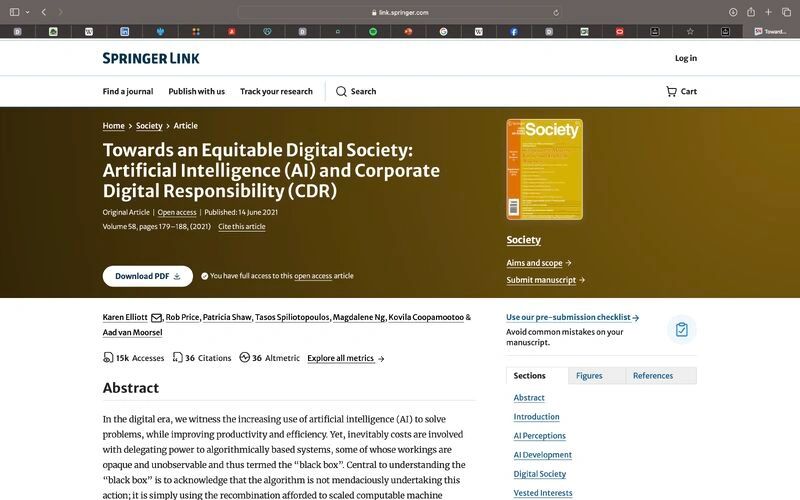Open Safari downloads icon
Image resolution: width=800 pixels, height=500 pixels.
(733, 12)
